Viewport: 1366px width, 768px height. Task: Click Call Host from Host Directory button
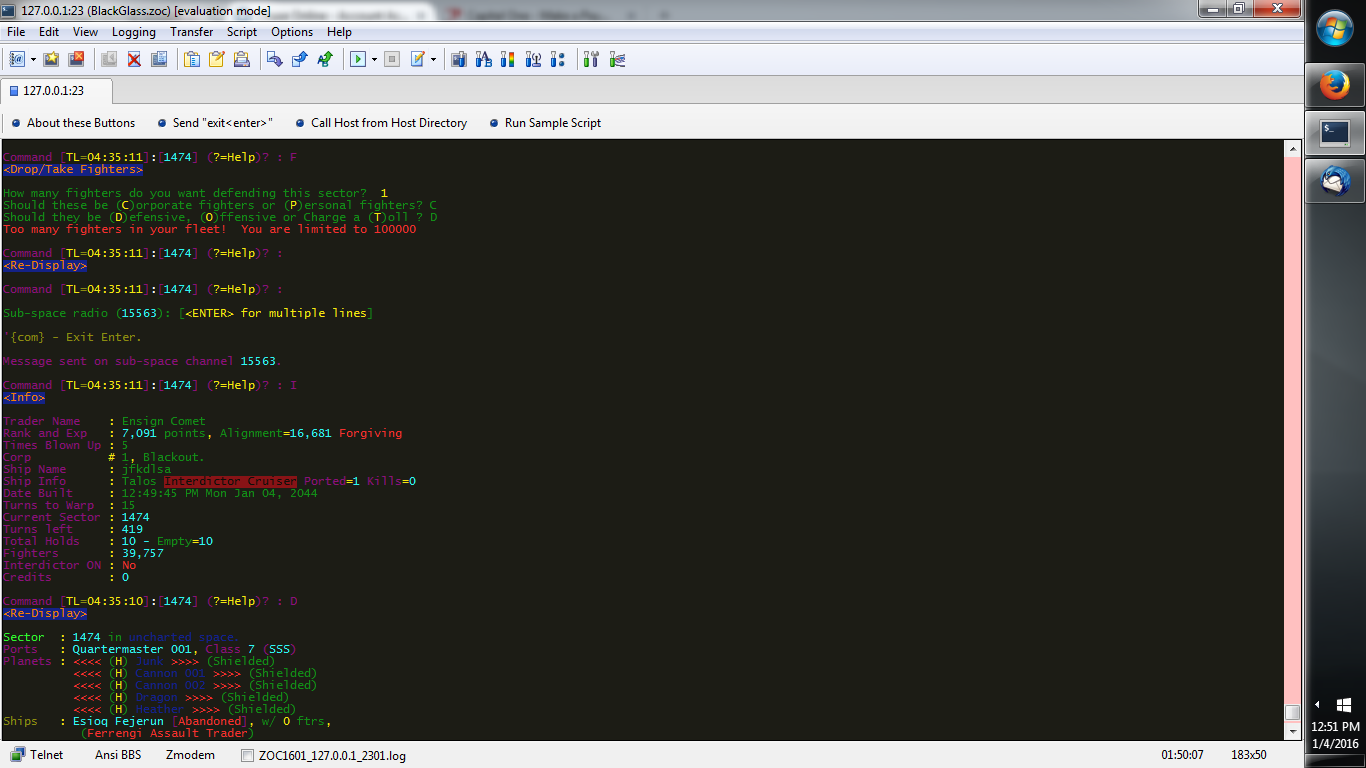388,123
